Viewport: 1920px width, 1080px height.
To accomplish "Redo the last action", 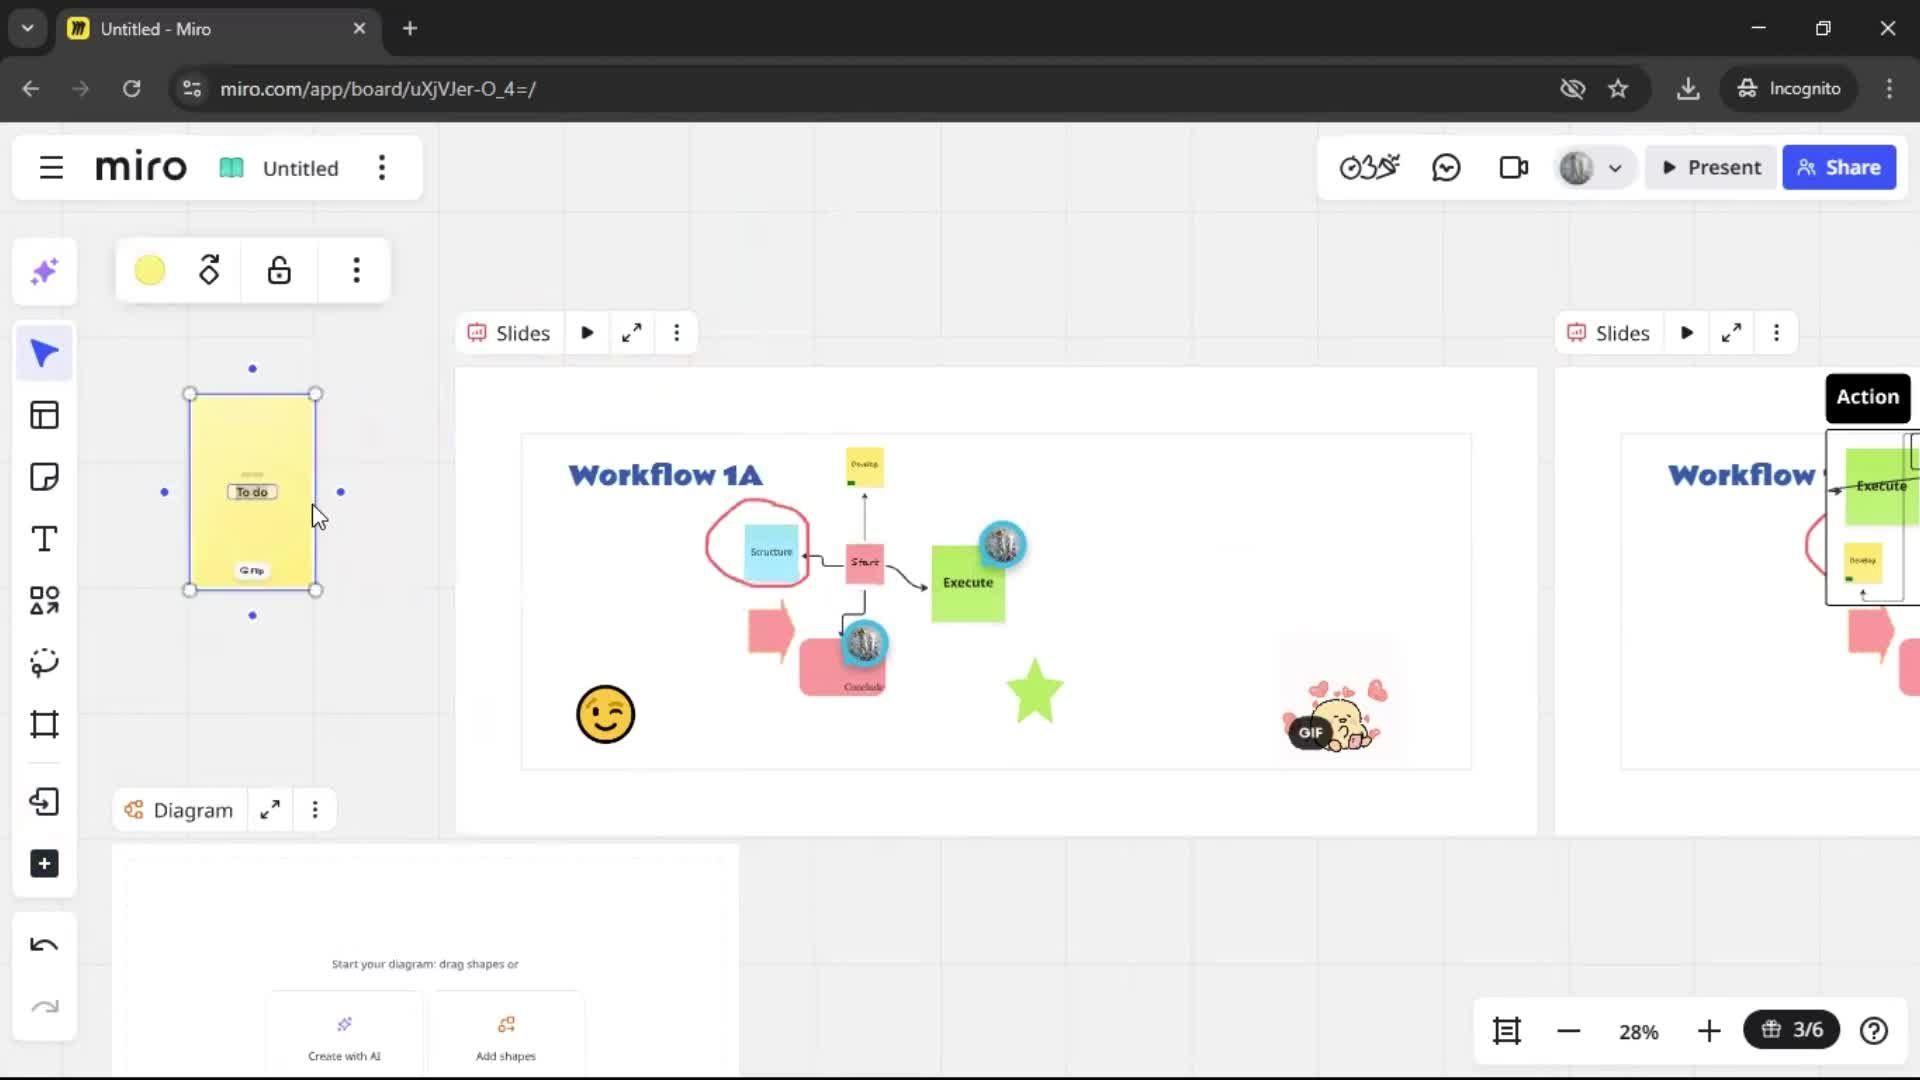I will pos(44,1007).
